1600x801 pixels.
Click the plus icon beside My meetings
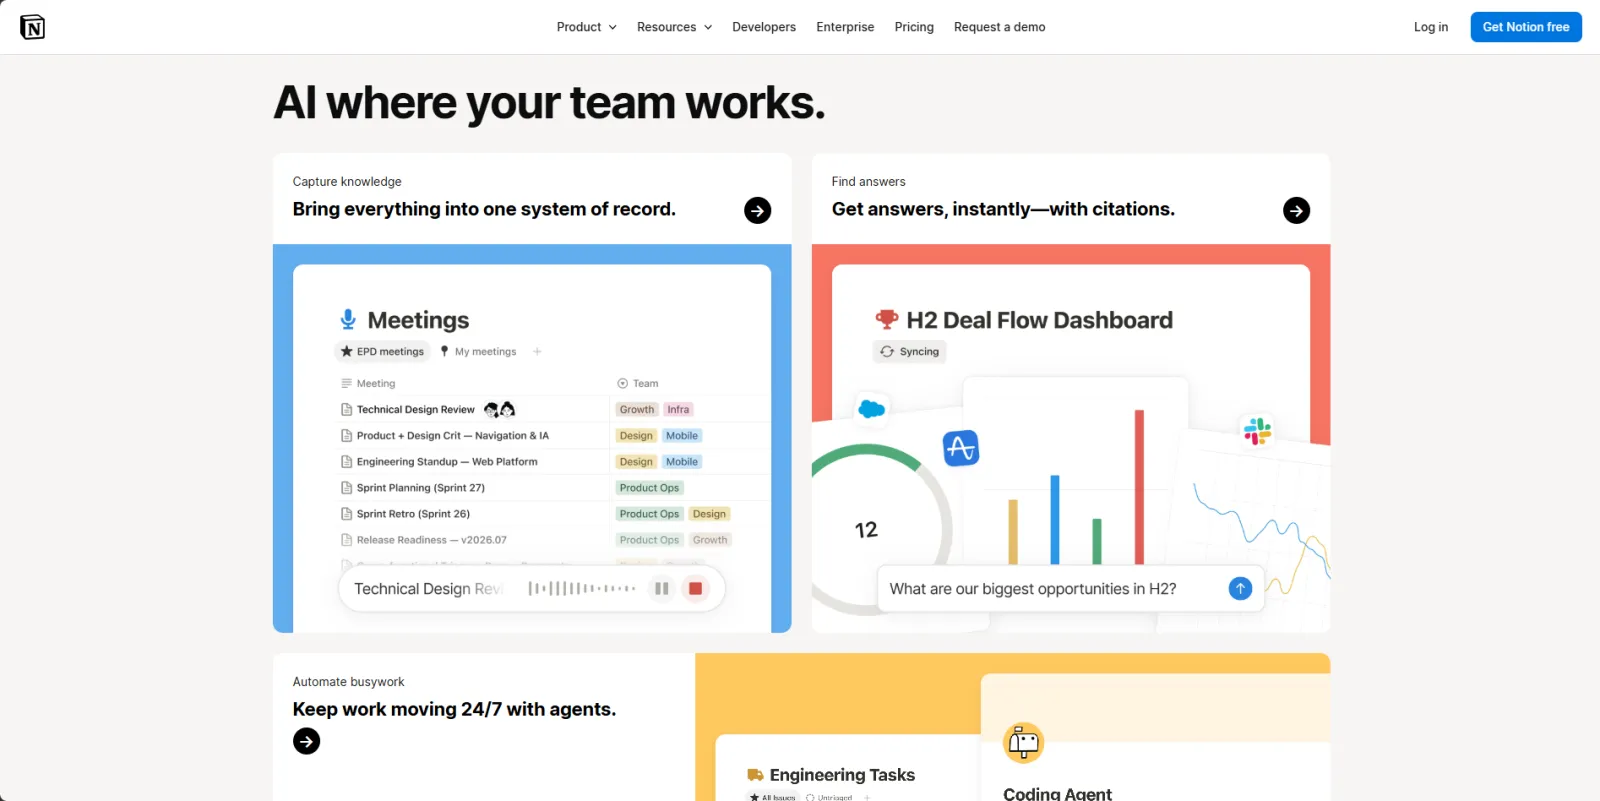click(537, 352)
